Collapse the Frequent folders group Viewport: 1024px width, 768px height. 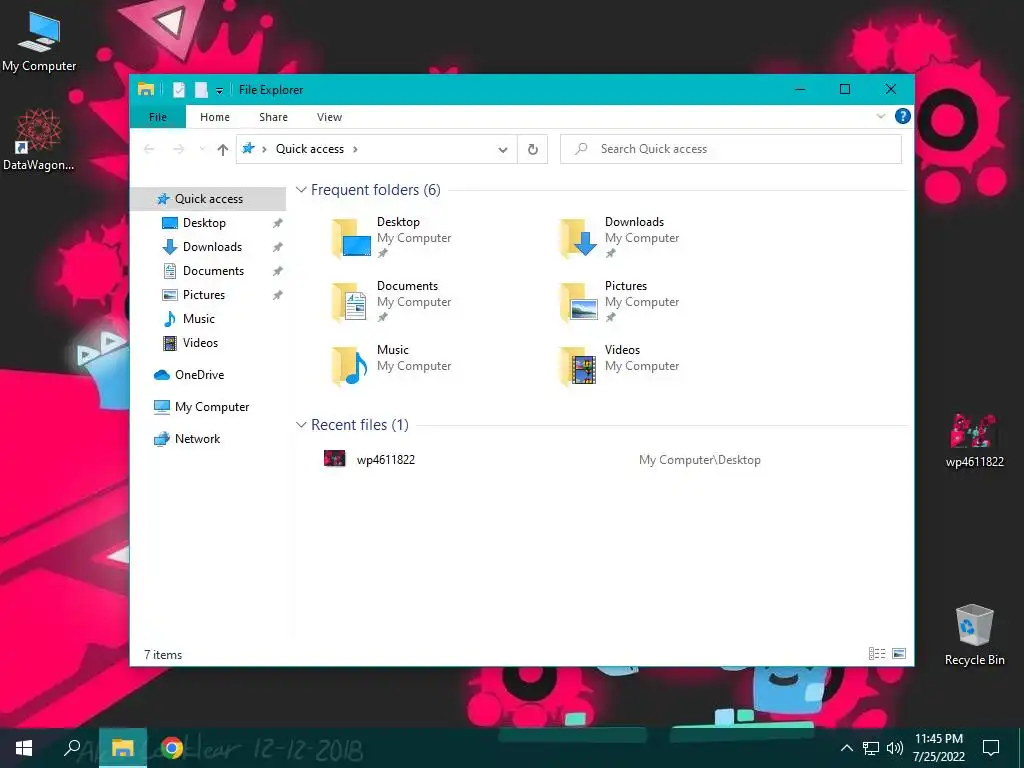(x=301, y=189)
